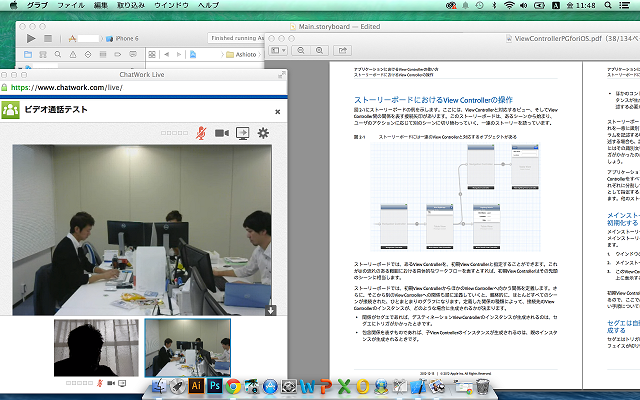640x400 pixels.
Task: Open Preview sidebar view dropdown
Action: (x=278, y=50)
